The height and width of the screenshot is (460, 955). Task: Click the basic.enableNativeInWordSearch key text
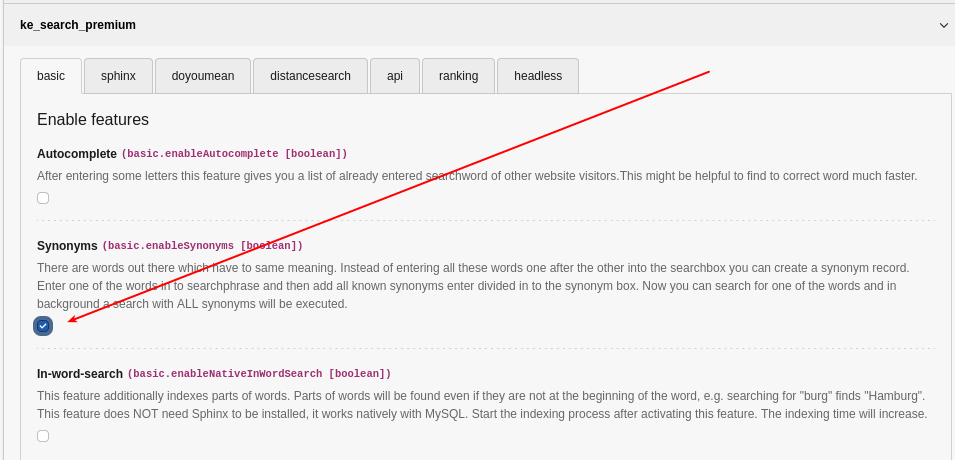pyautogui.click(x=259, y=373)
